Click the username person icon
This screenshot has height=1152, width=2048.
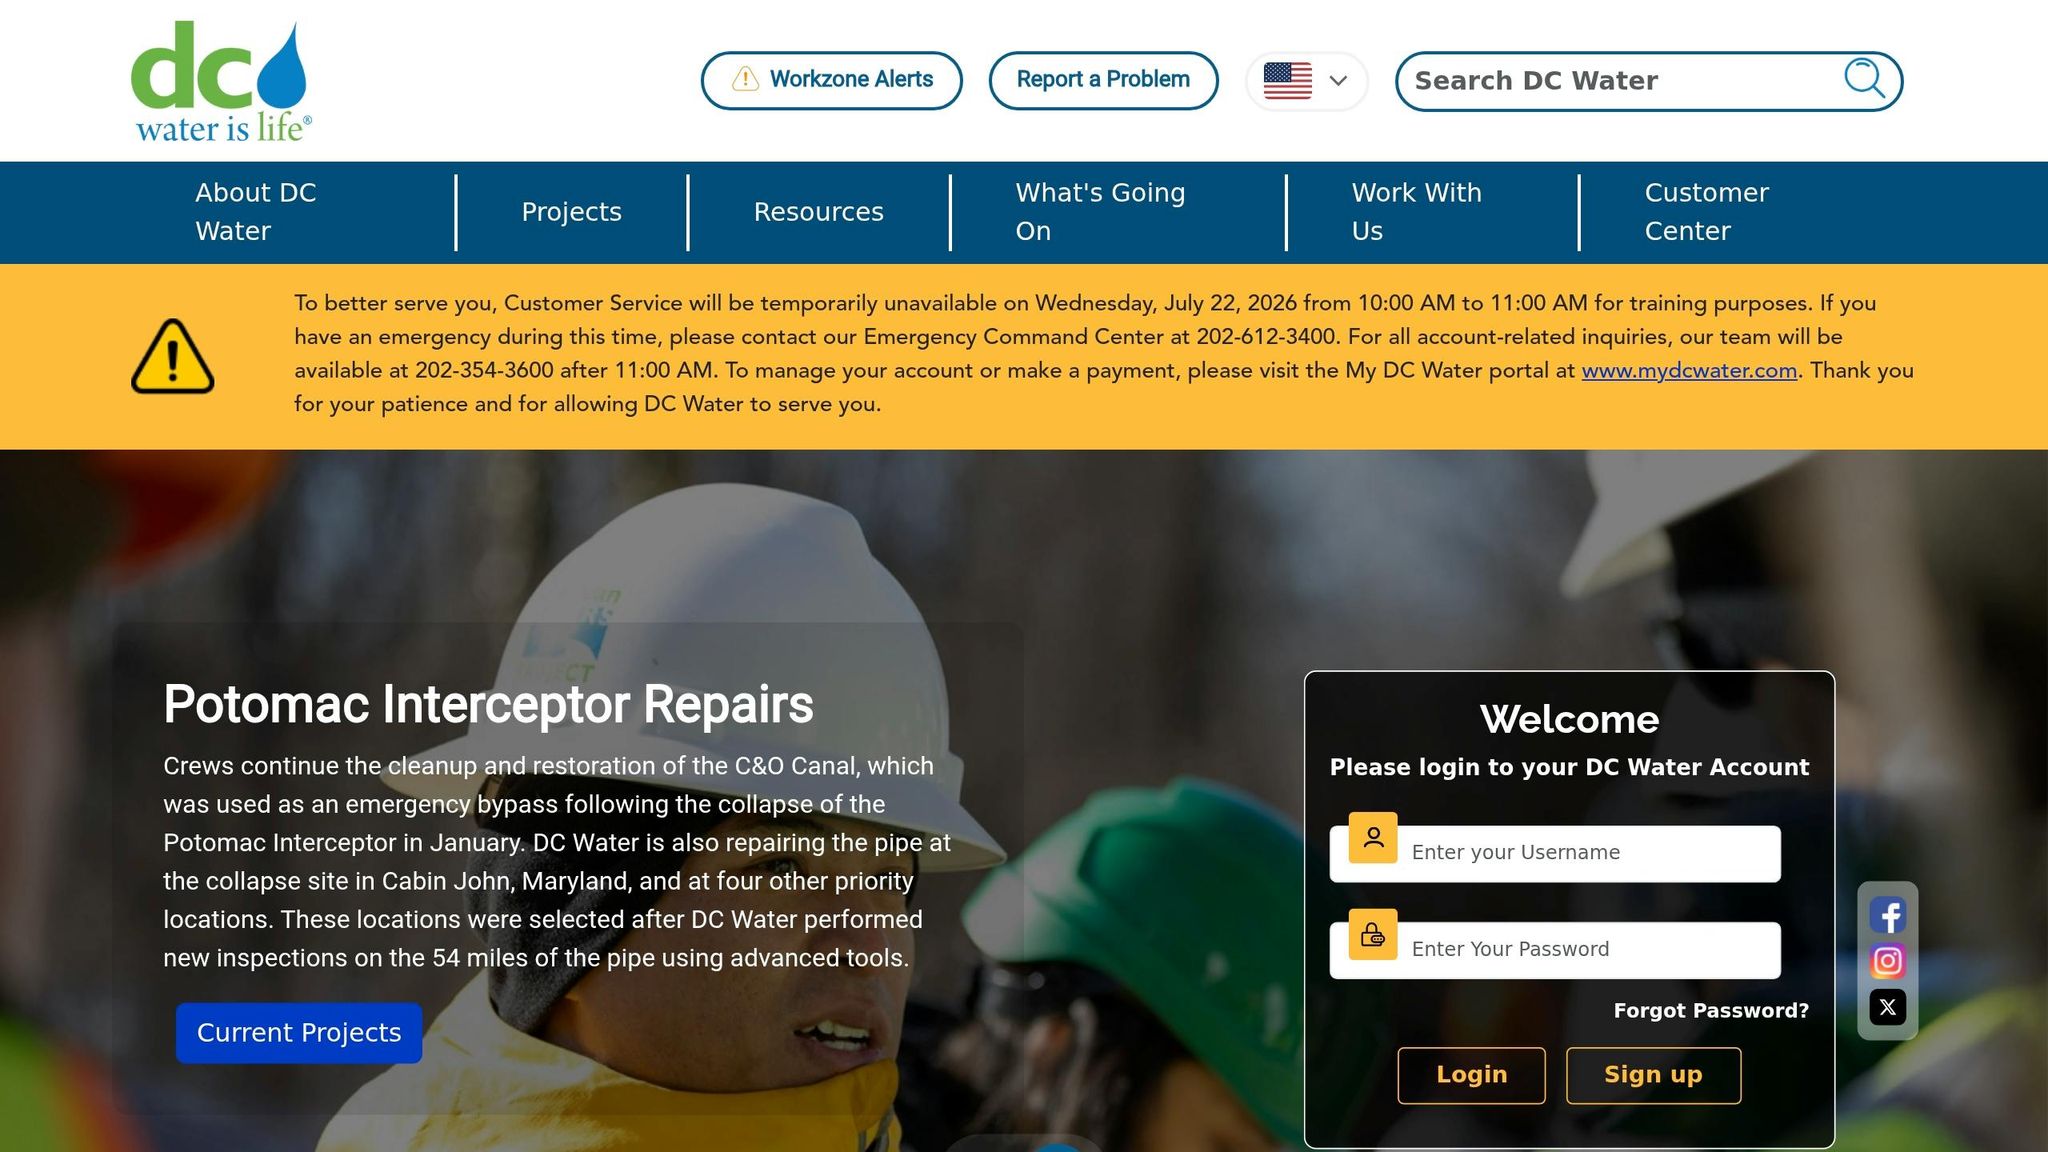[1373, 838]
